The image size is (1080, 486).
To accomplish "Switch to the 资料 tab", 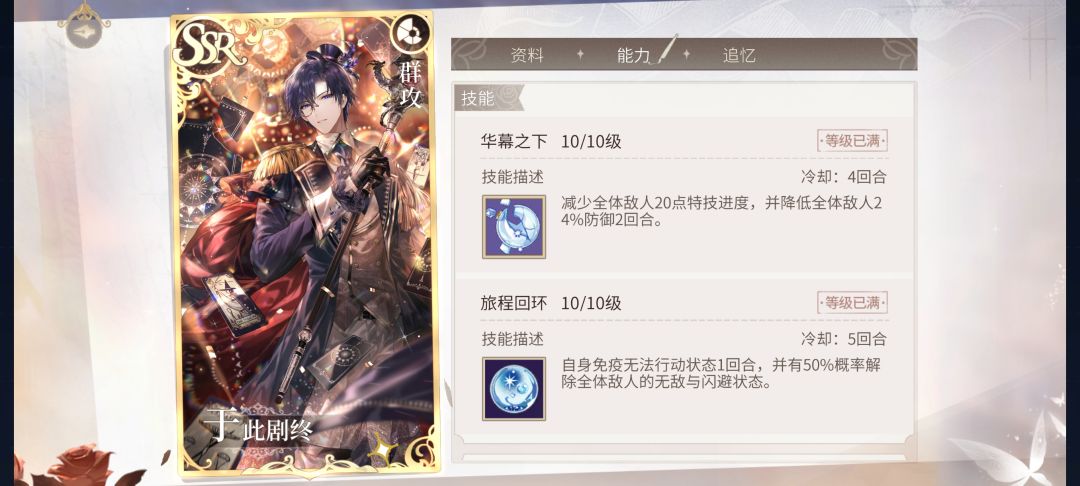I will click(x=527, y=55).
